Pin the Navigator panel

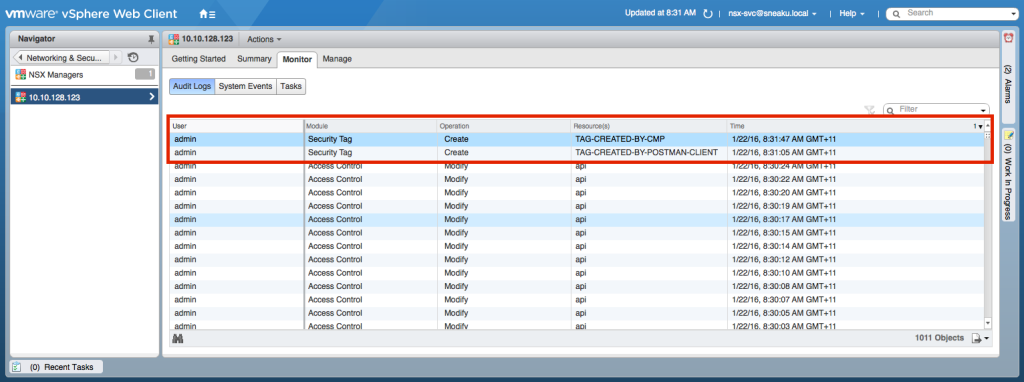152,39
